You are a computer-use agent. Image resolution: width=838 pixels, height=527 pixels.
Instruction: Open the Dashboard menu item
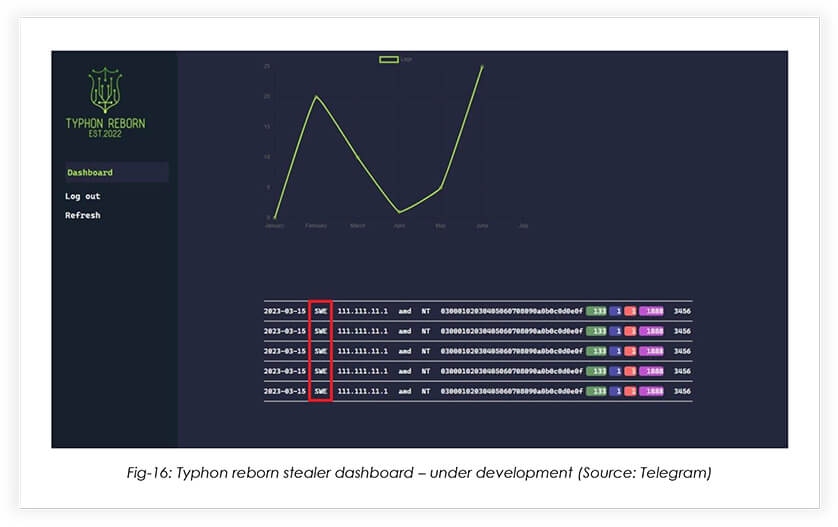[117, 173]
